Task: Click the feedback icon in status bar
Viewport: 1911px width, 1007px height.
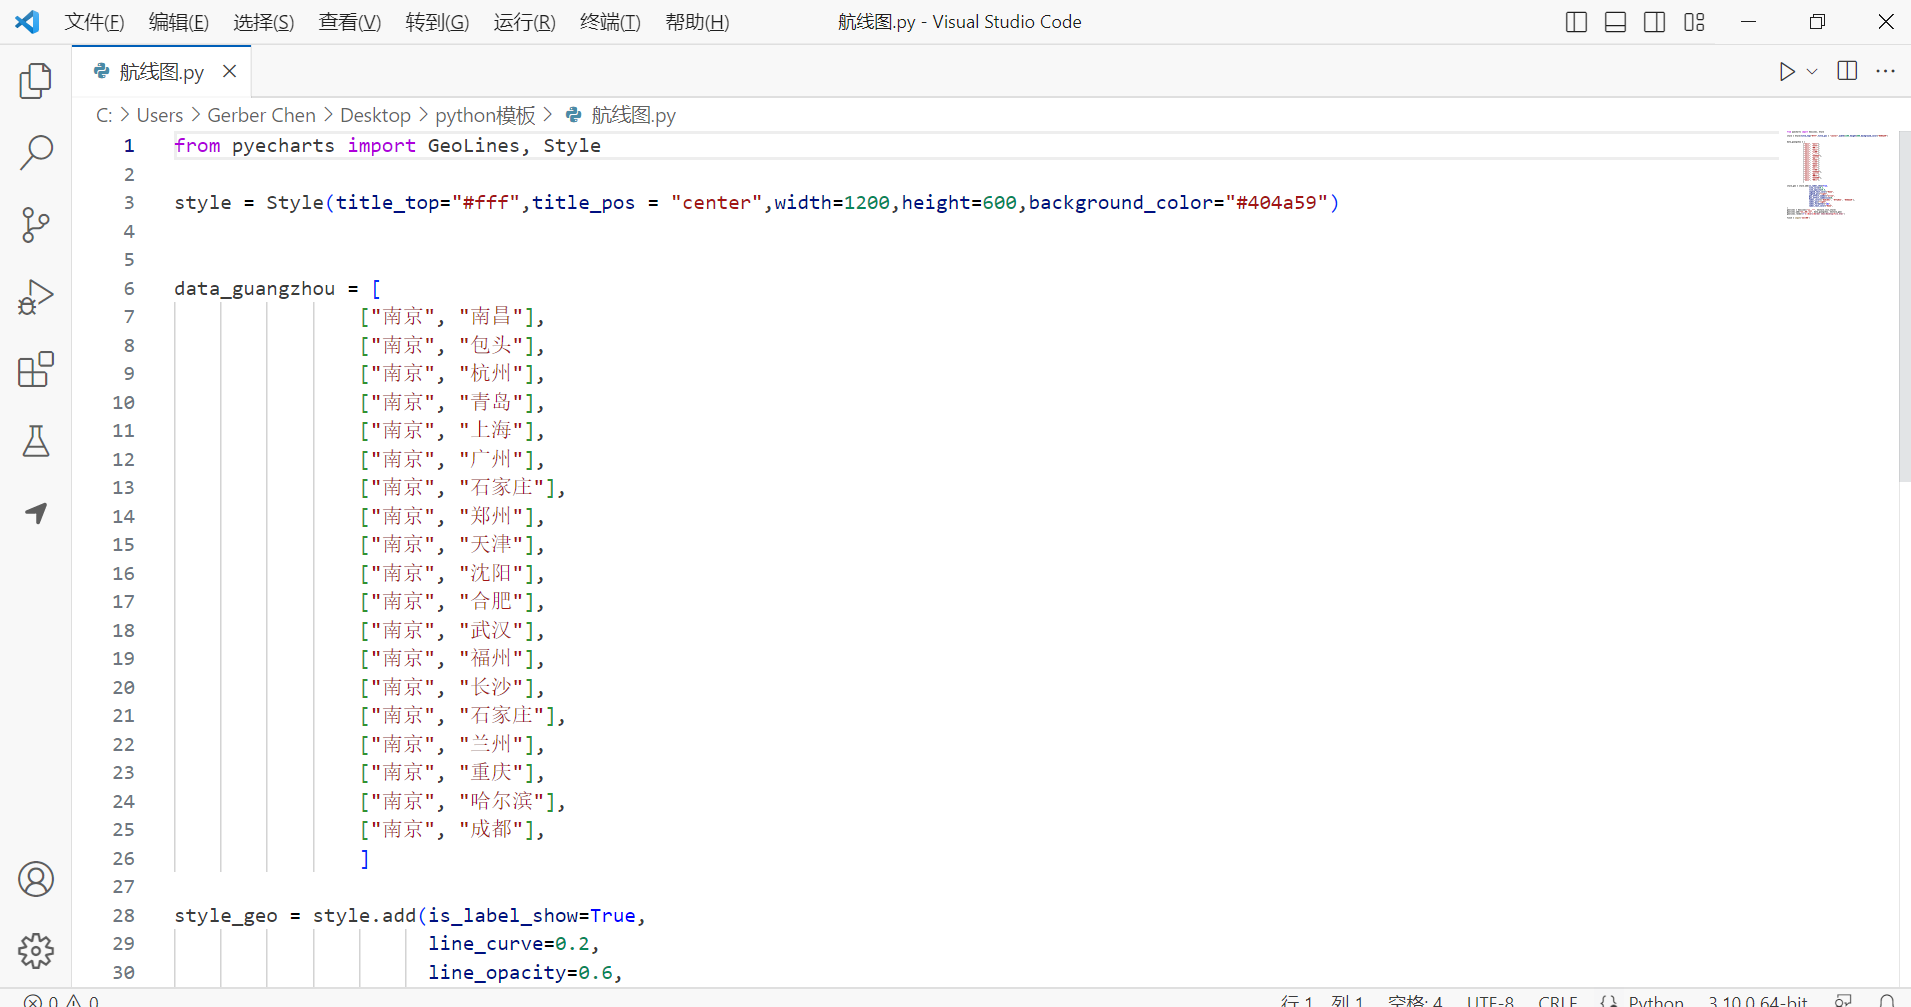Action: (x=1844, y=1000)
